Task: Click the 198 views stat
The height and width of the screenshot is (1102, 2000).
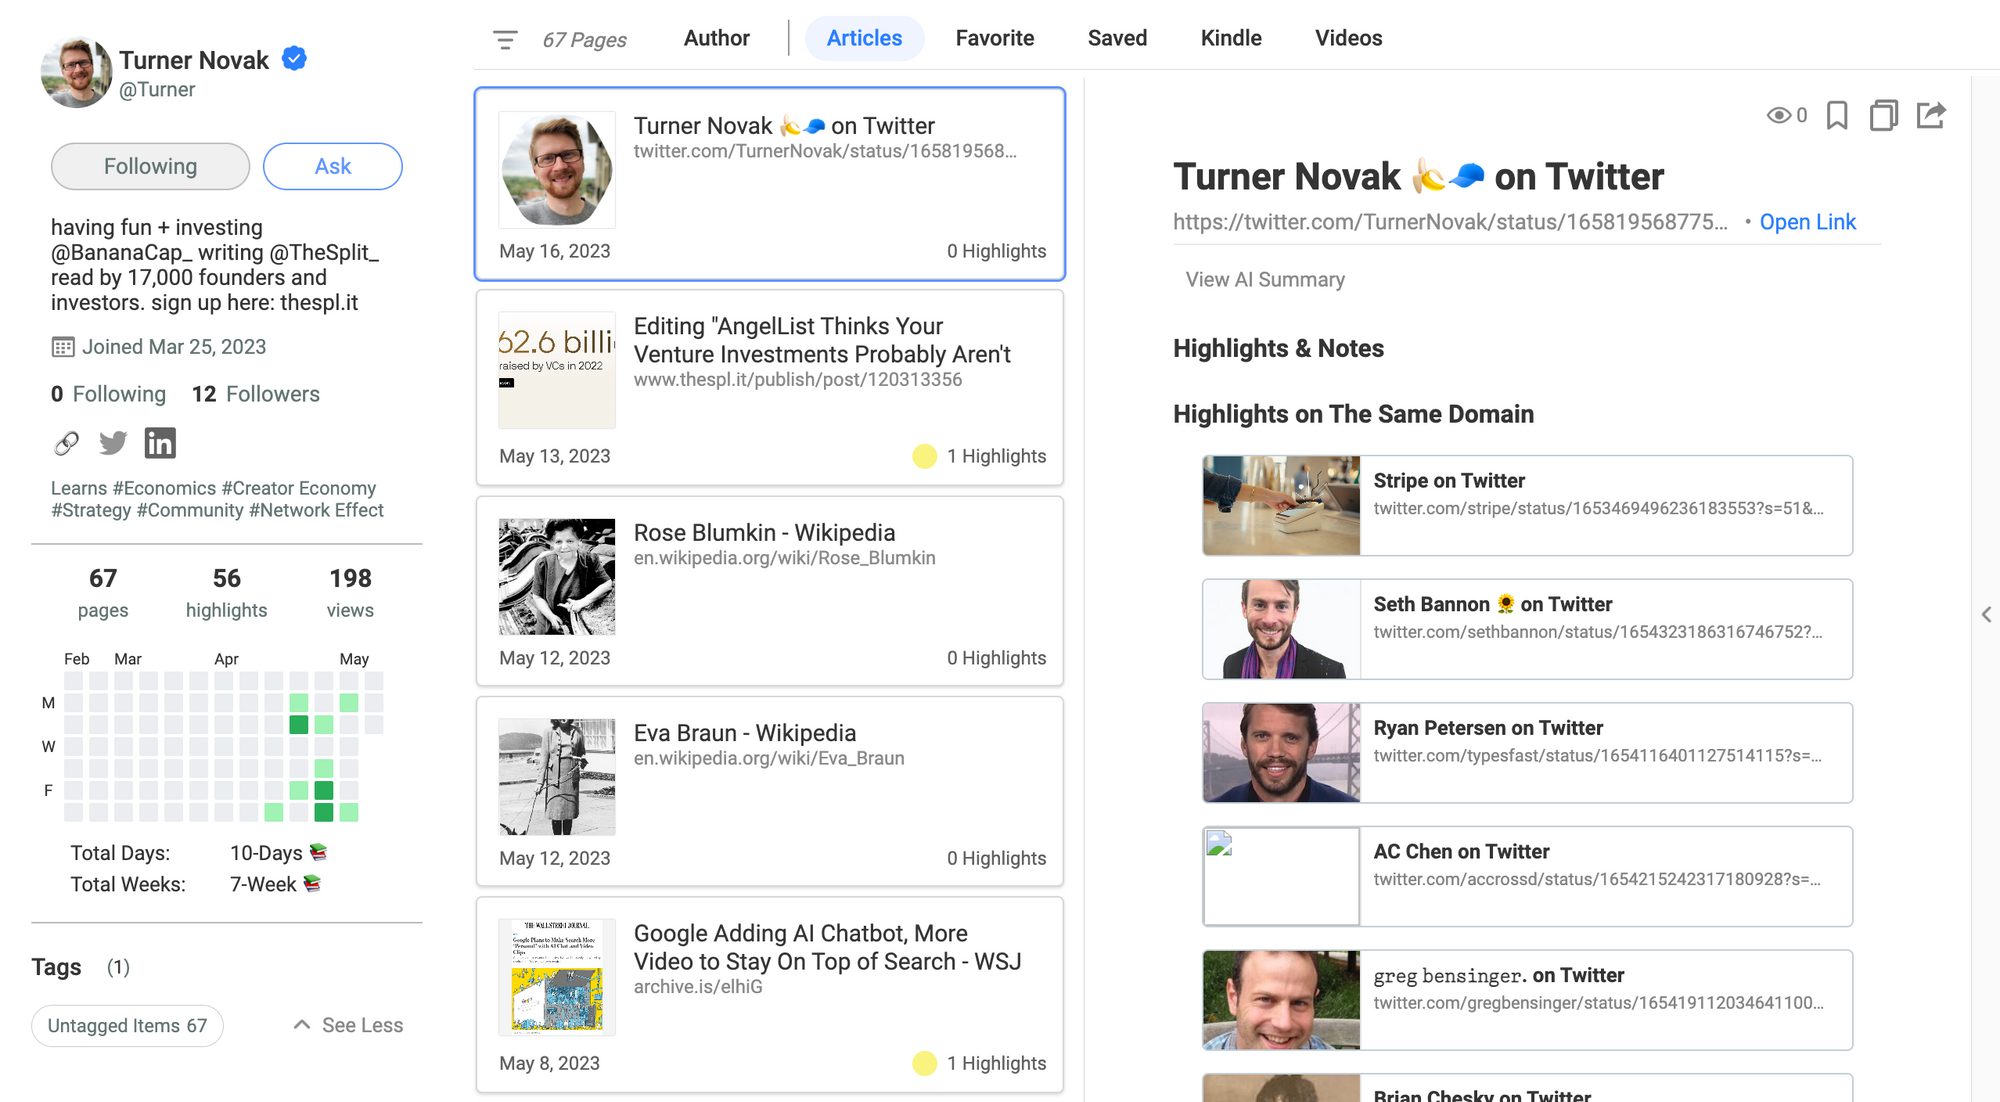Action: 350,593
